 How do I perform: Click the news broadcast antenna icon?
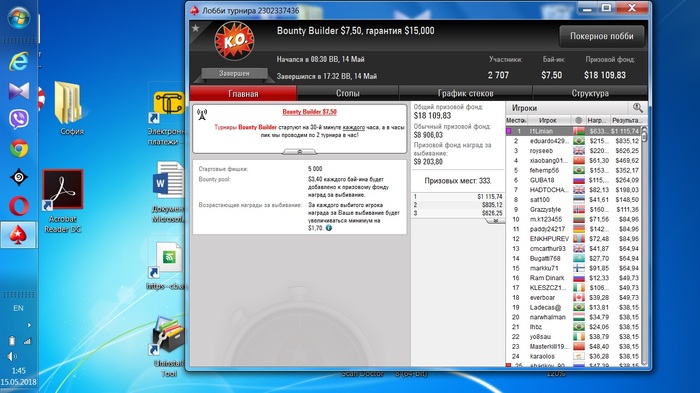202,115
